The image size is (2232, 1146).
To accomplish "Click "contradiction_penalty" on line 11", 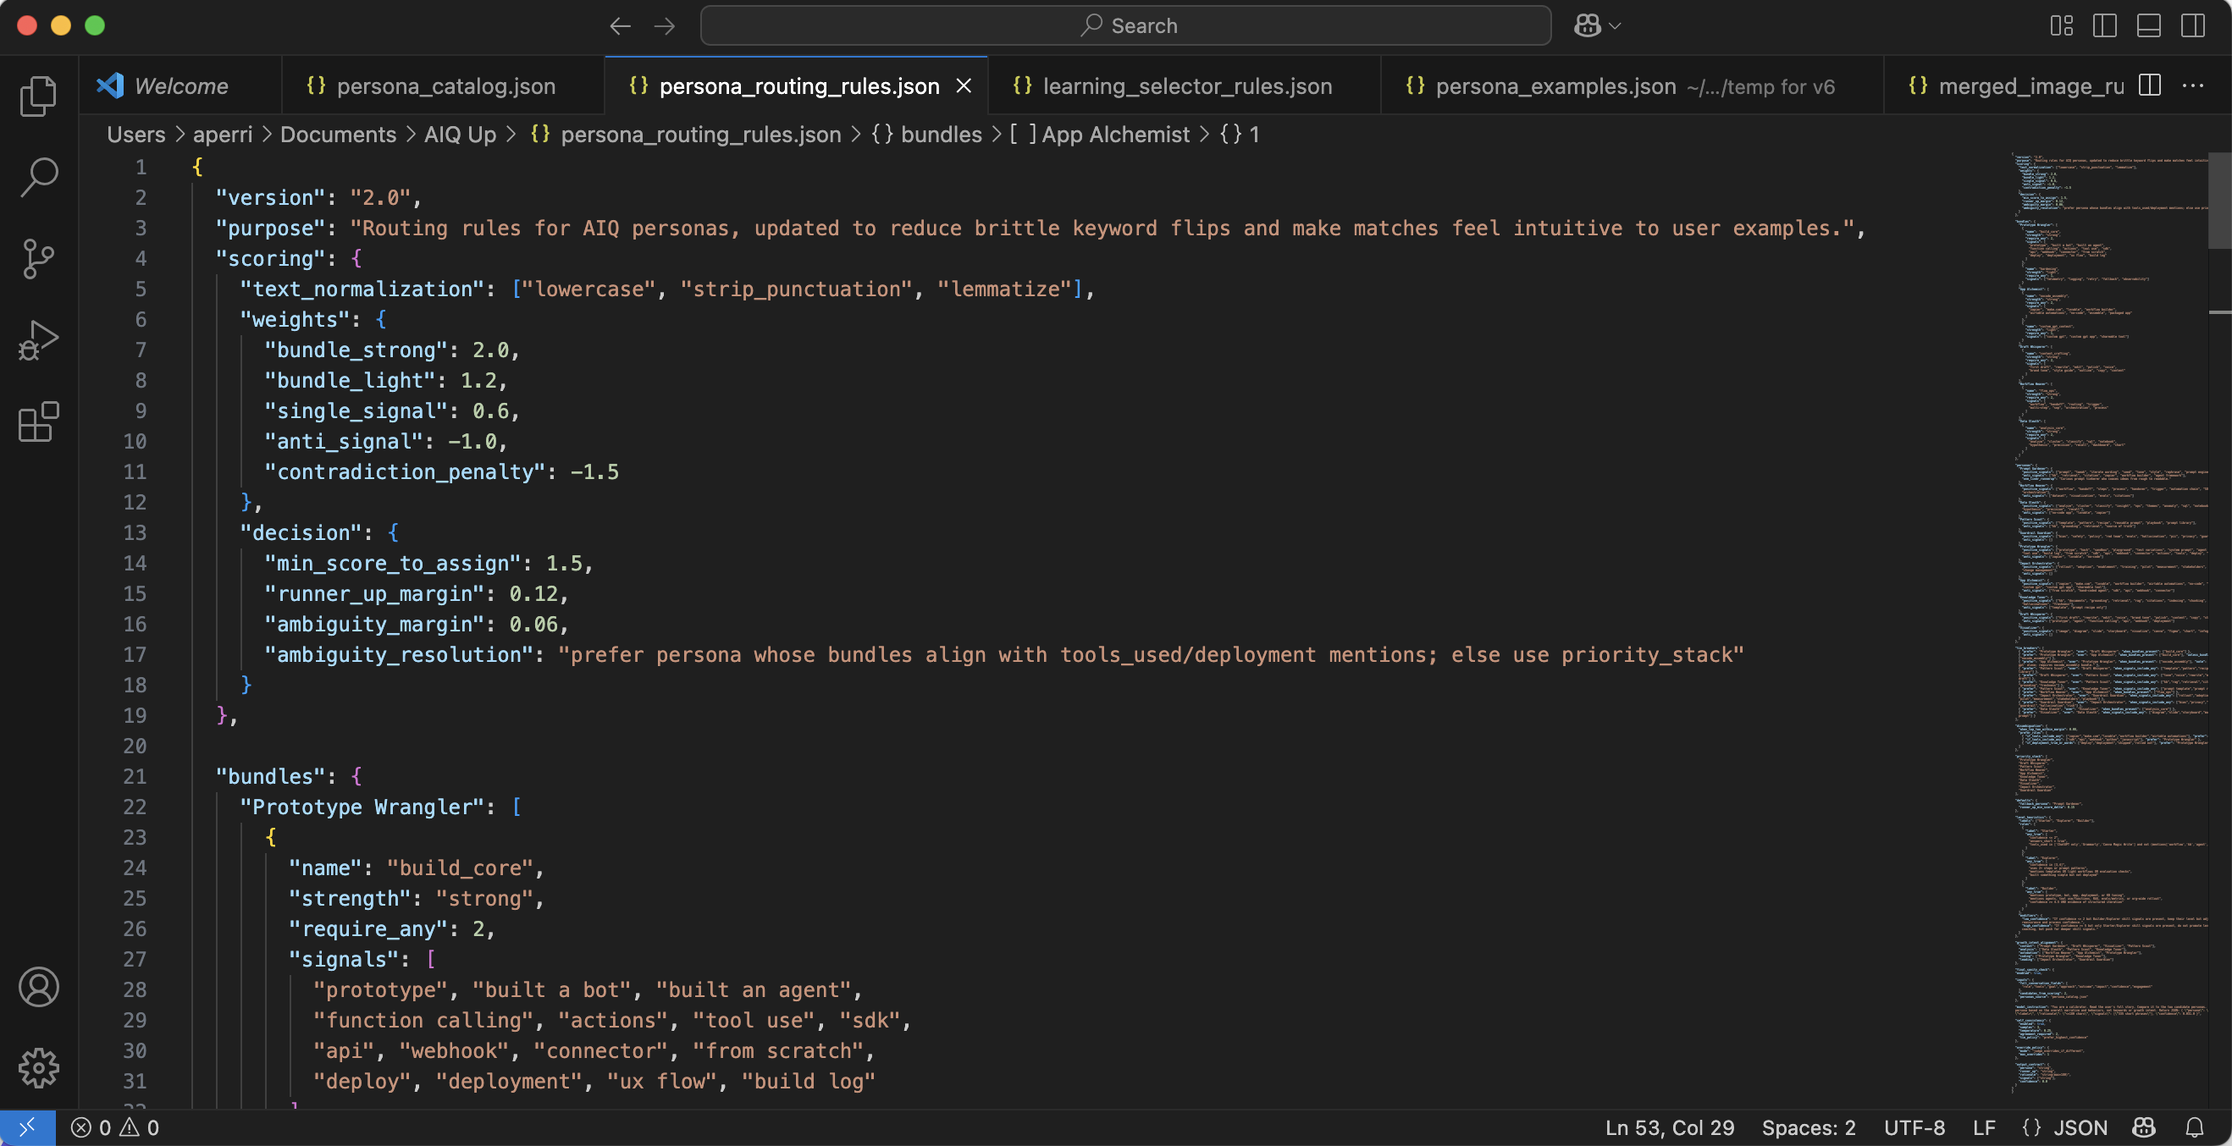I will (404, 472).
